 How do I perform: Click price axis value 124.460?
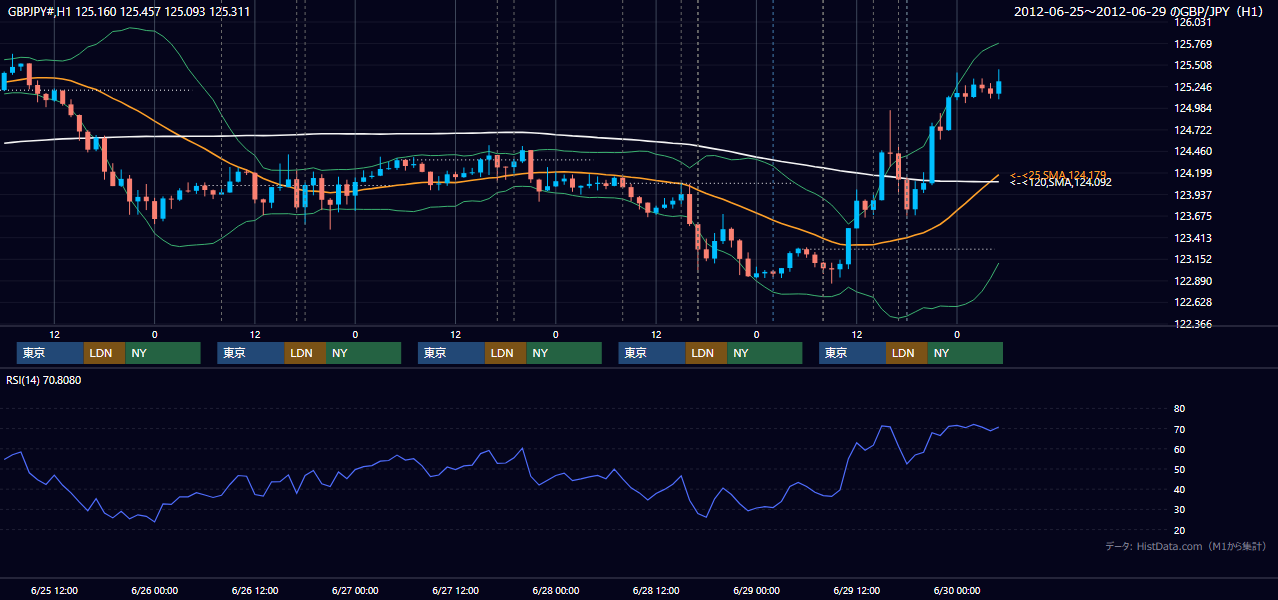[x=1192, y=151]
